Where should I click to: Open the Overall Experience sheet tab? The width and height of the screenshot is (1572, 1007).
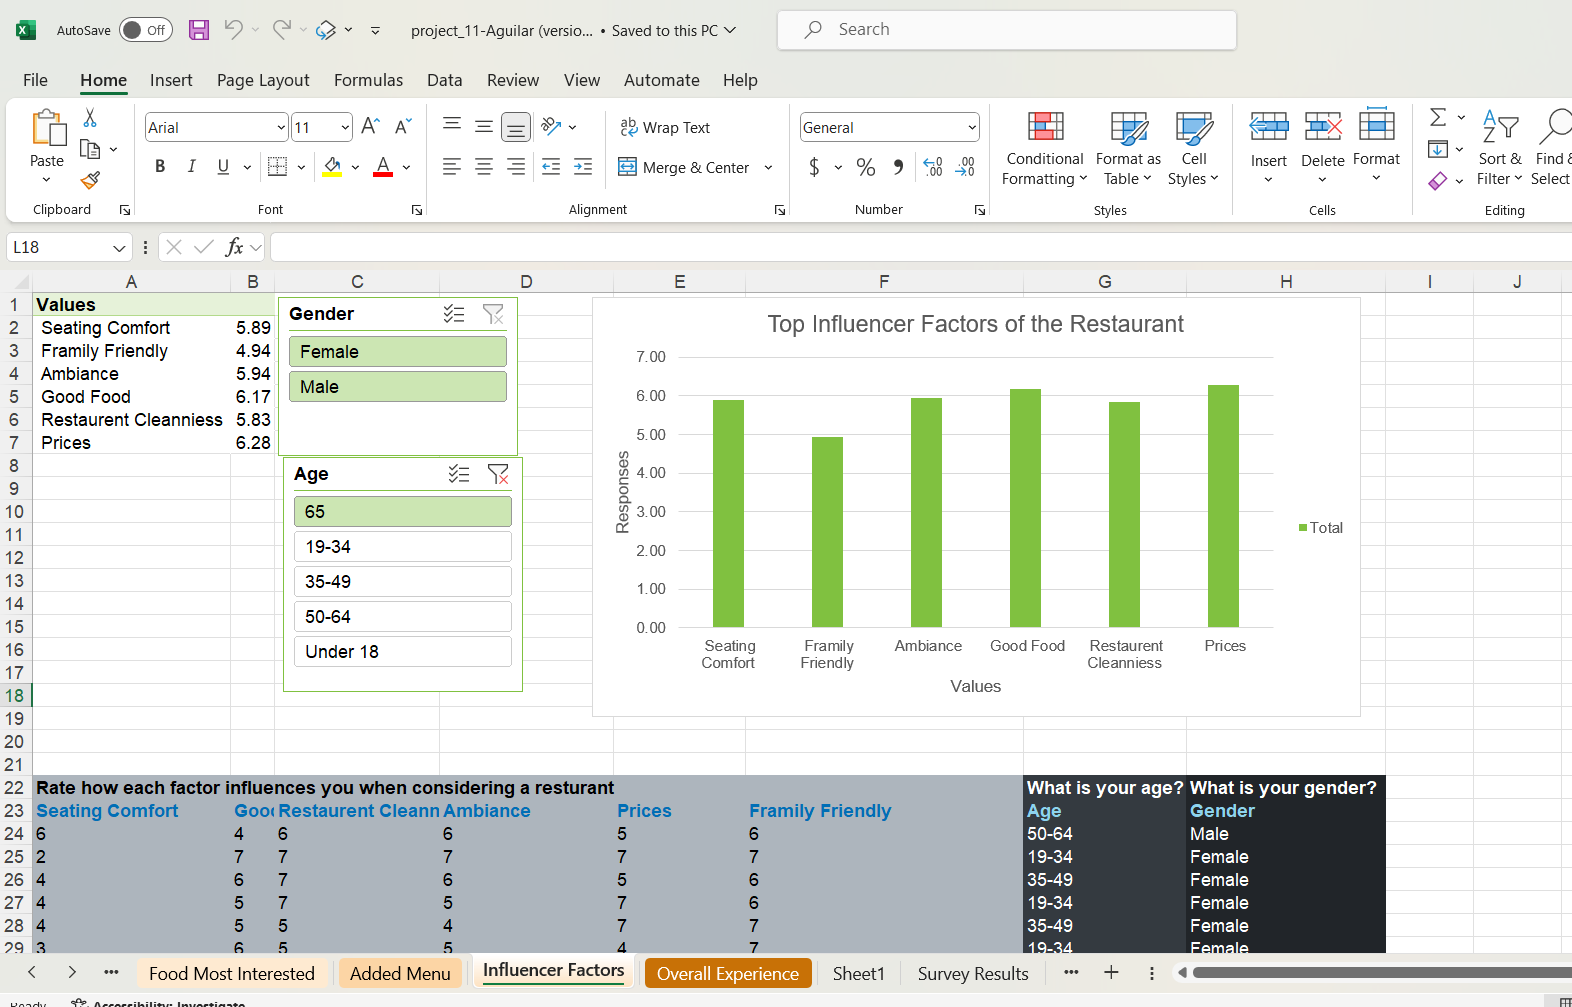point(728,973)
